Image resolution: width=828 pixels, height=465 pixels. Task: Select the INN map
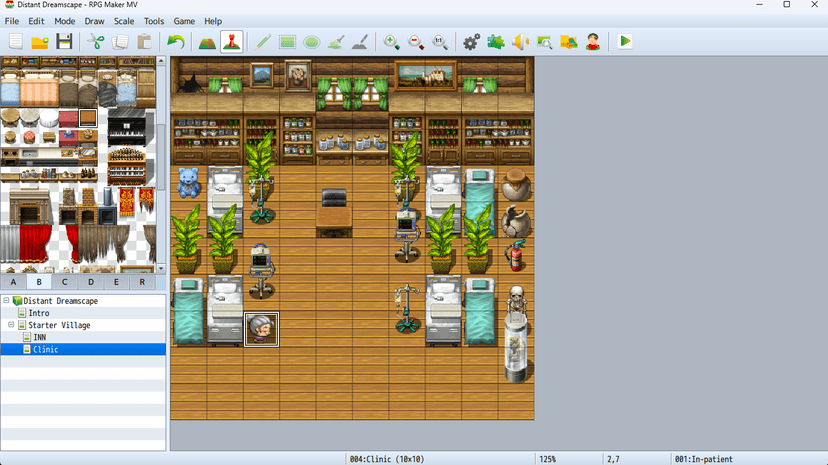pos(40,337)
